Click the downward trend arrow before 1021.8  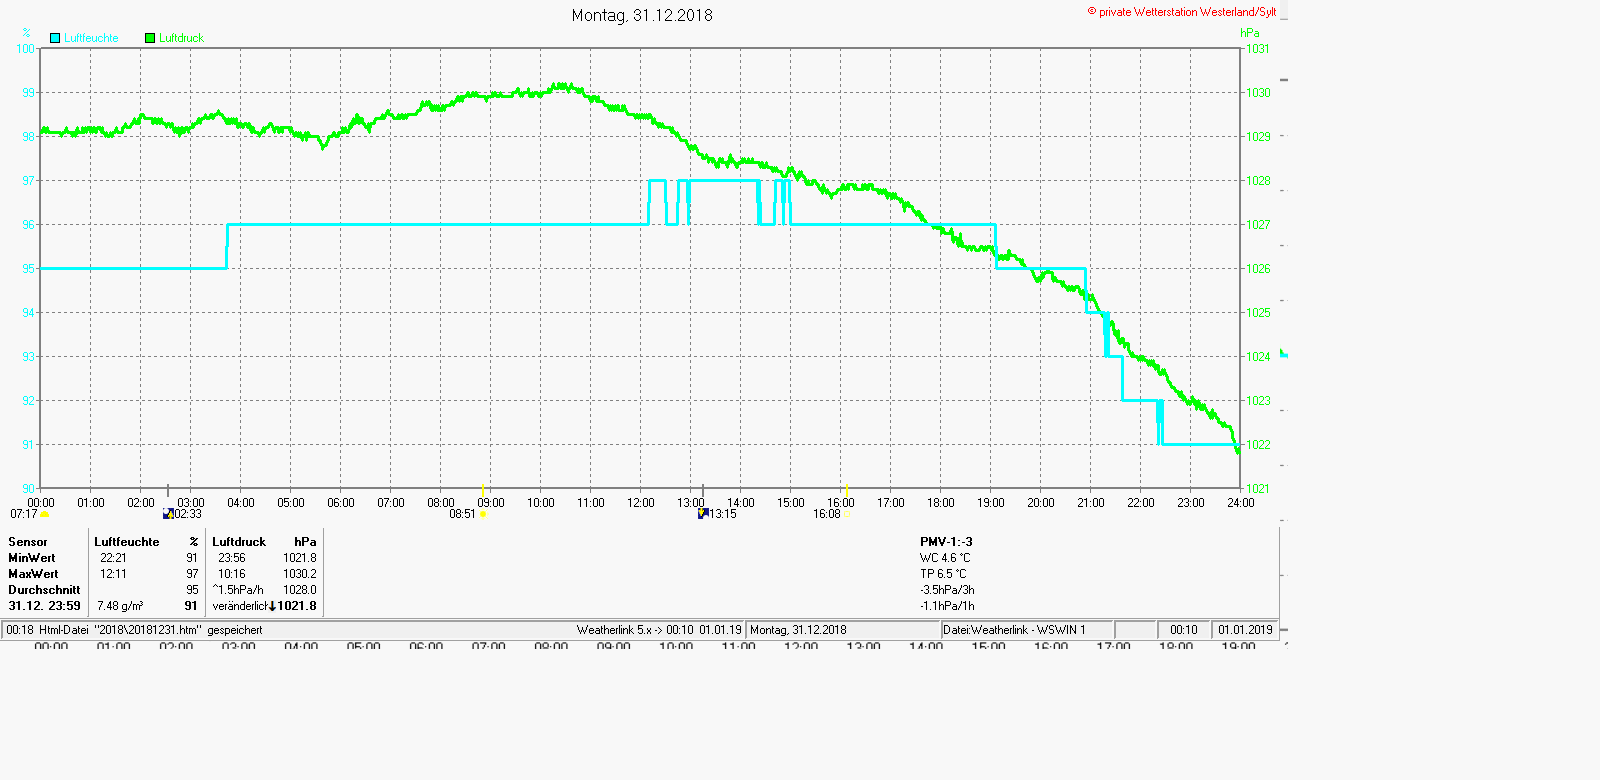coord(272,606)
